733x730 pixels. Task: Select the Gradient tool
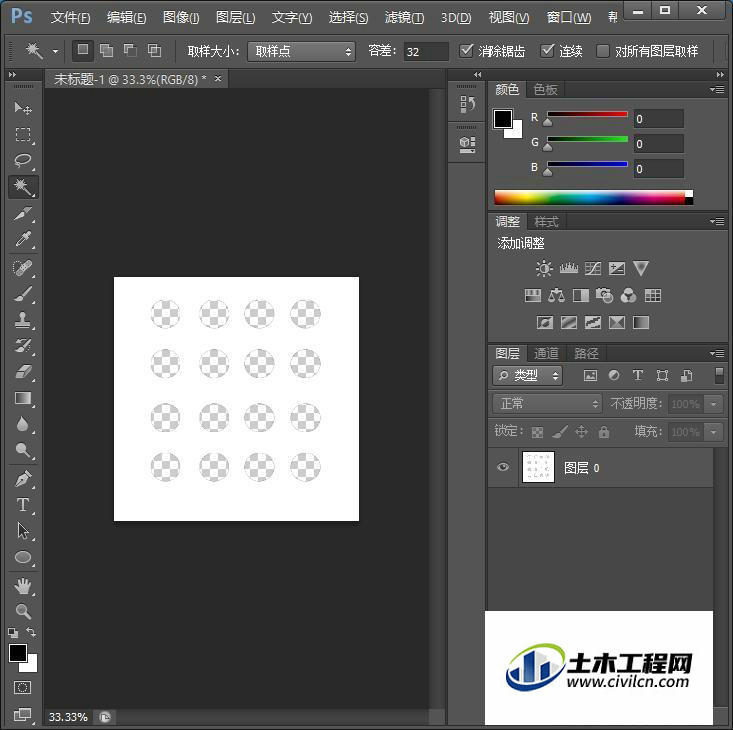click(x=22, y=398)
